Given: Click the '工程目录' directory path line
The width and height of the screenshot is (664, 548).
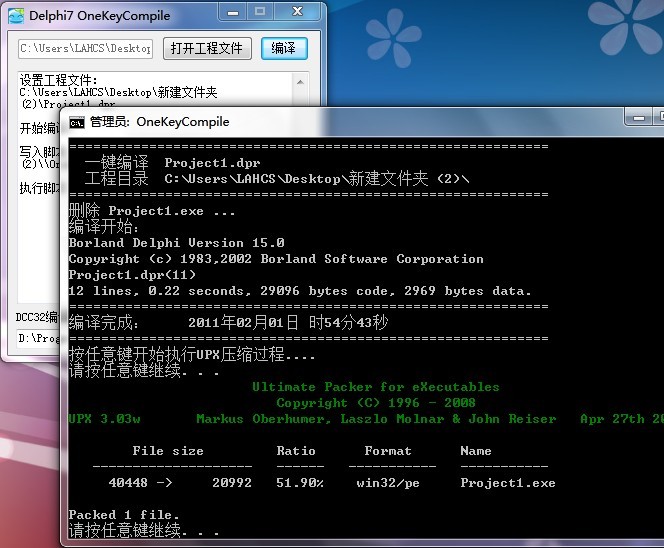Looking at the screenshot, I should click(x=277, y=179).
